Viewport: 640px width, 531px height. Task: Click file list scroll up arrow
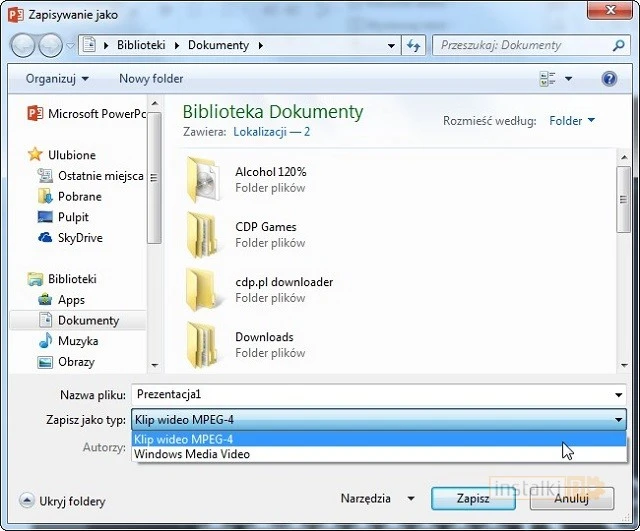point(624,157)
